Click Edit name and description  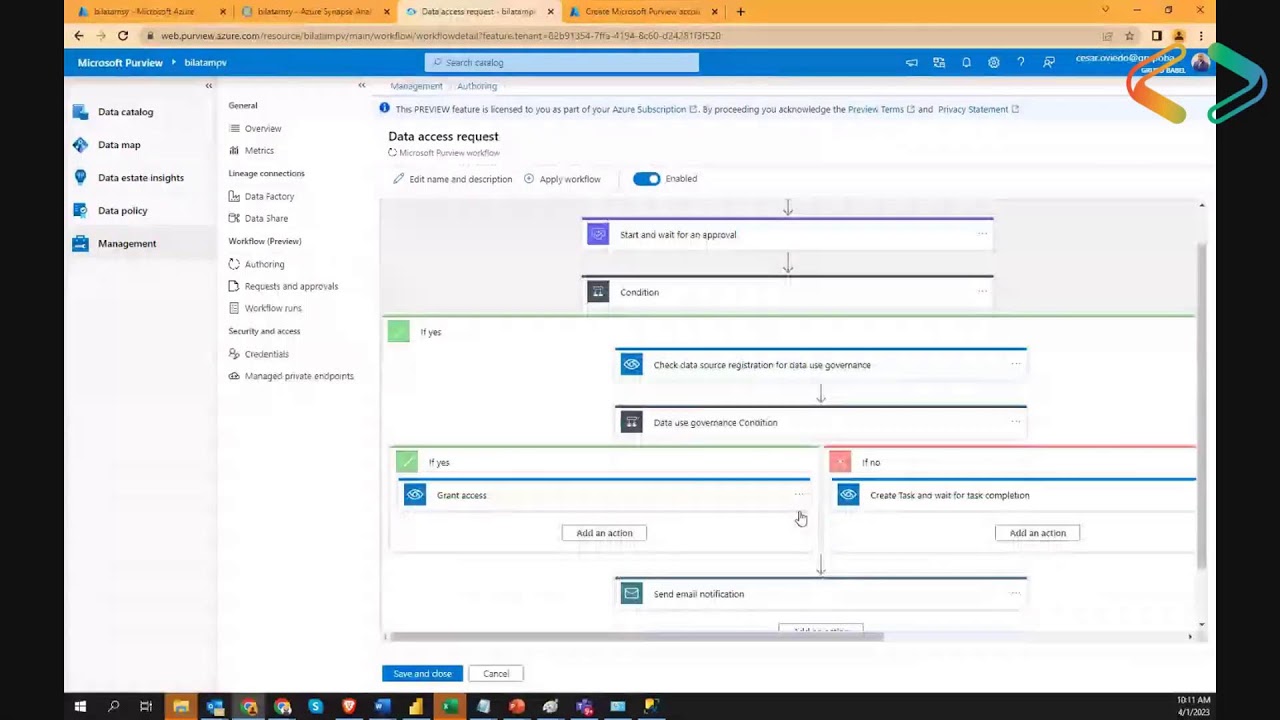click(452, 180)
